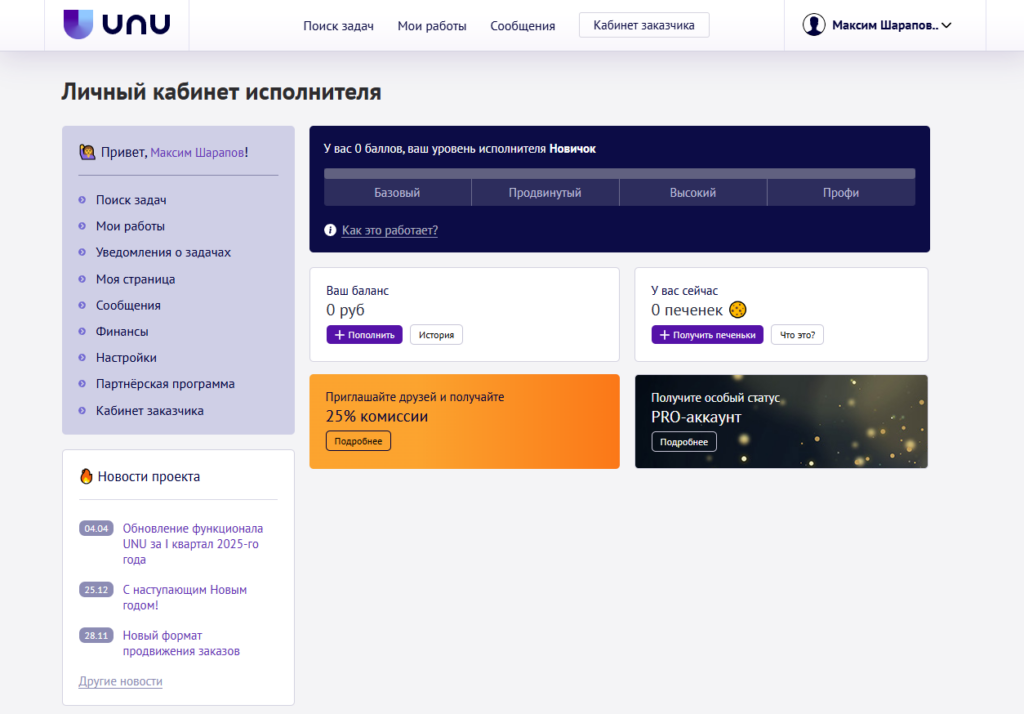
Task: Open Уведомления о задачах in sidebar
Action: [163, 252]
